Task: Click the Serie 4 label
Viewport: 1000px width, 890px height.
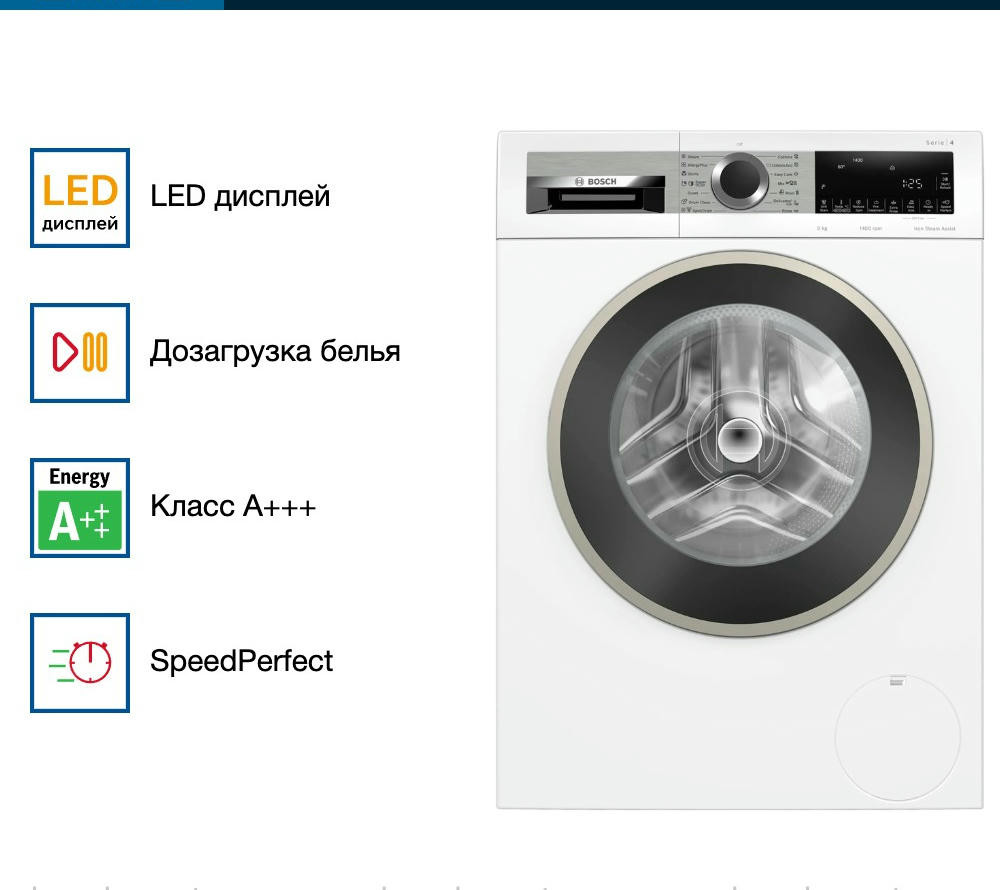Action: tap(939, 142)
